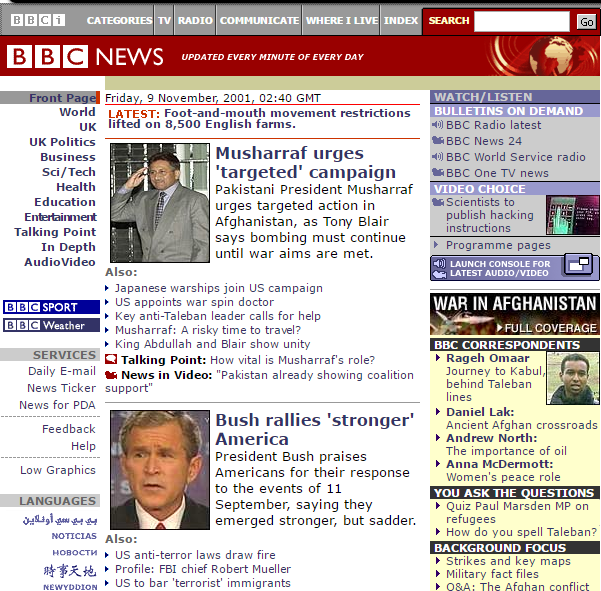Open the Communicate menu item
This screenshot has width=601, height=591.
coord(259,20)
